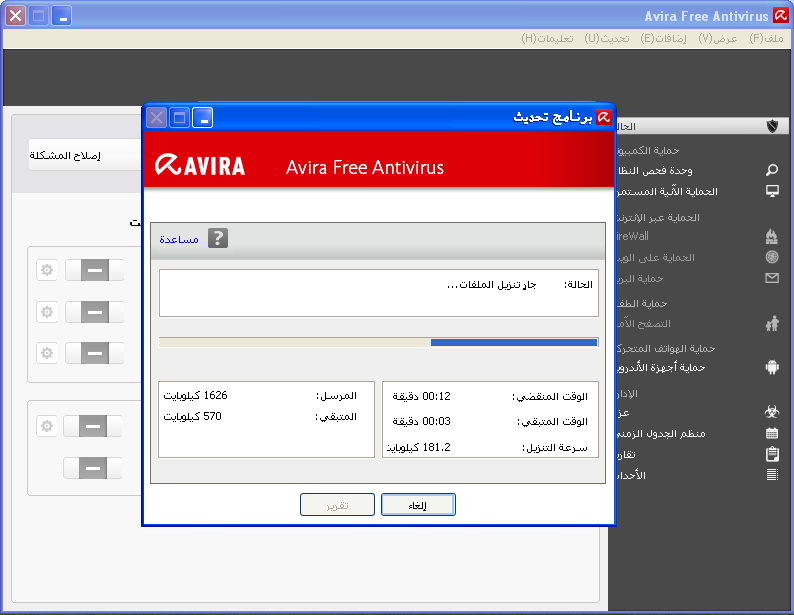
Task: Click the remaining time value 00:03 دقيقة
Action: point(421,421)
